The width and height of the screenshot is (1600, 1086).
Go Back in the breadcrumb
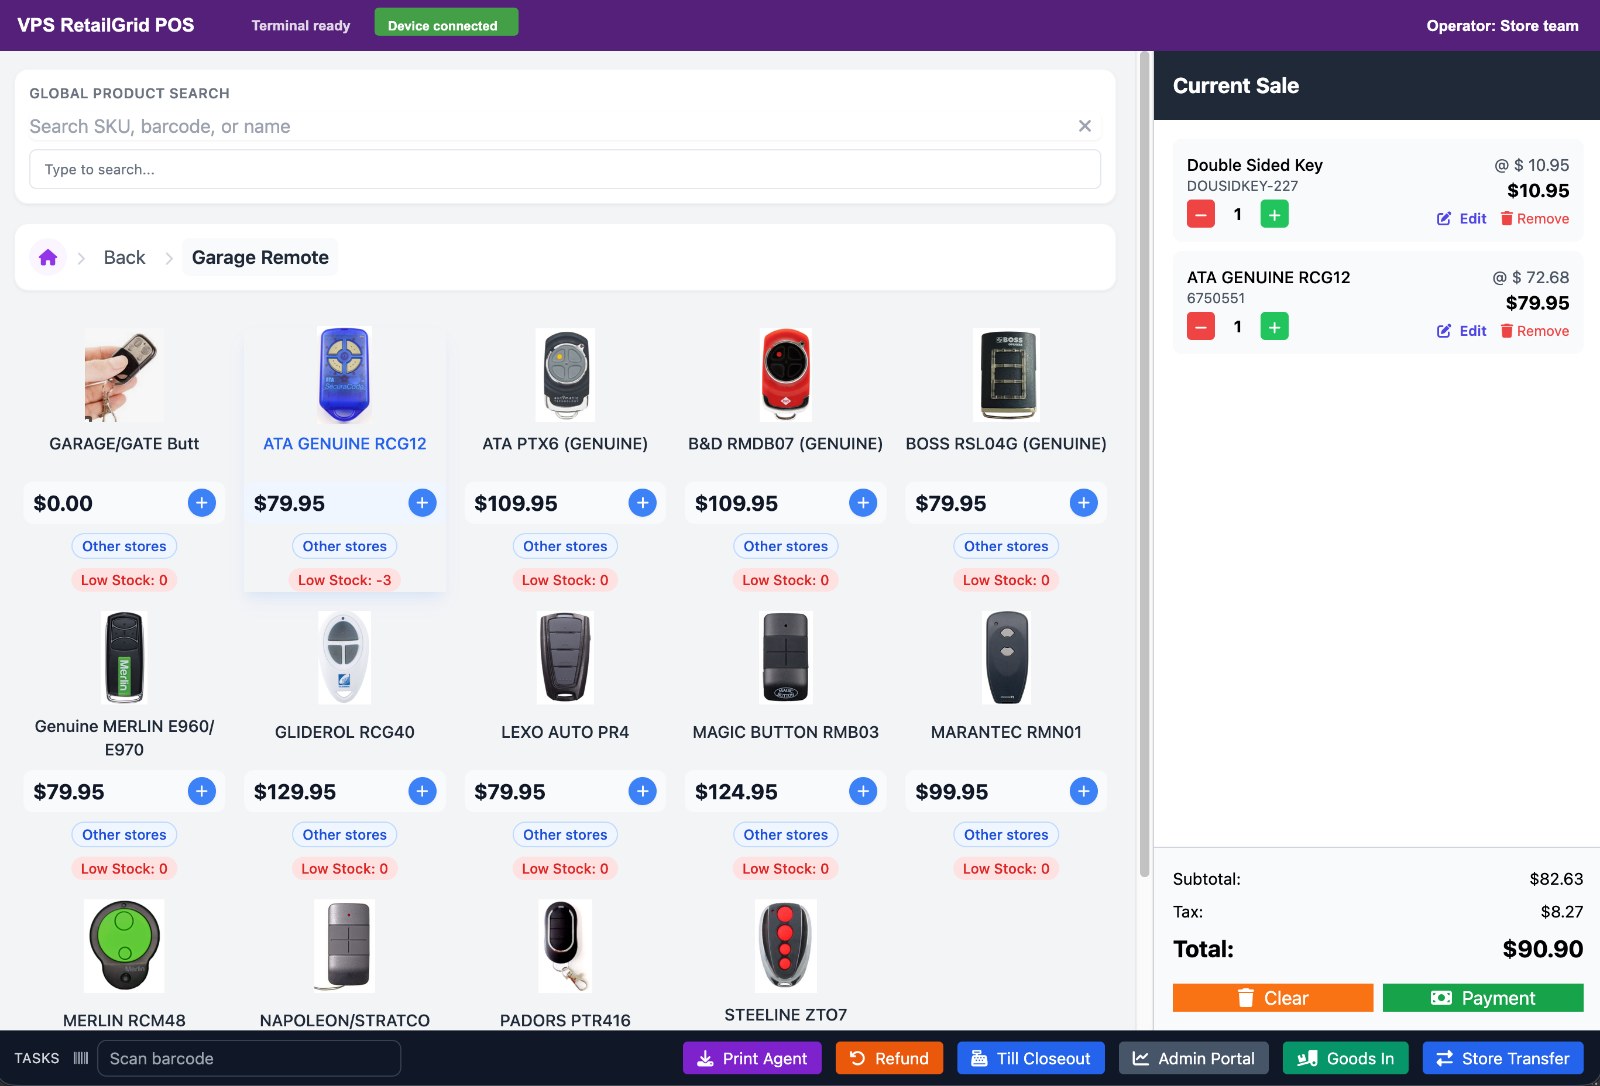click(x=124, y=258)
